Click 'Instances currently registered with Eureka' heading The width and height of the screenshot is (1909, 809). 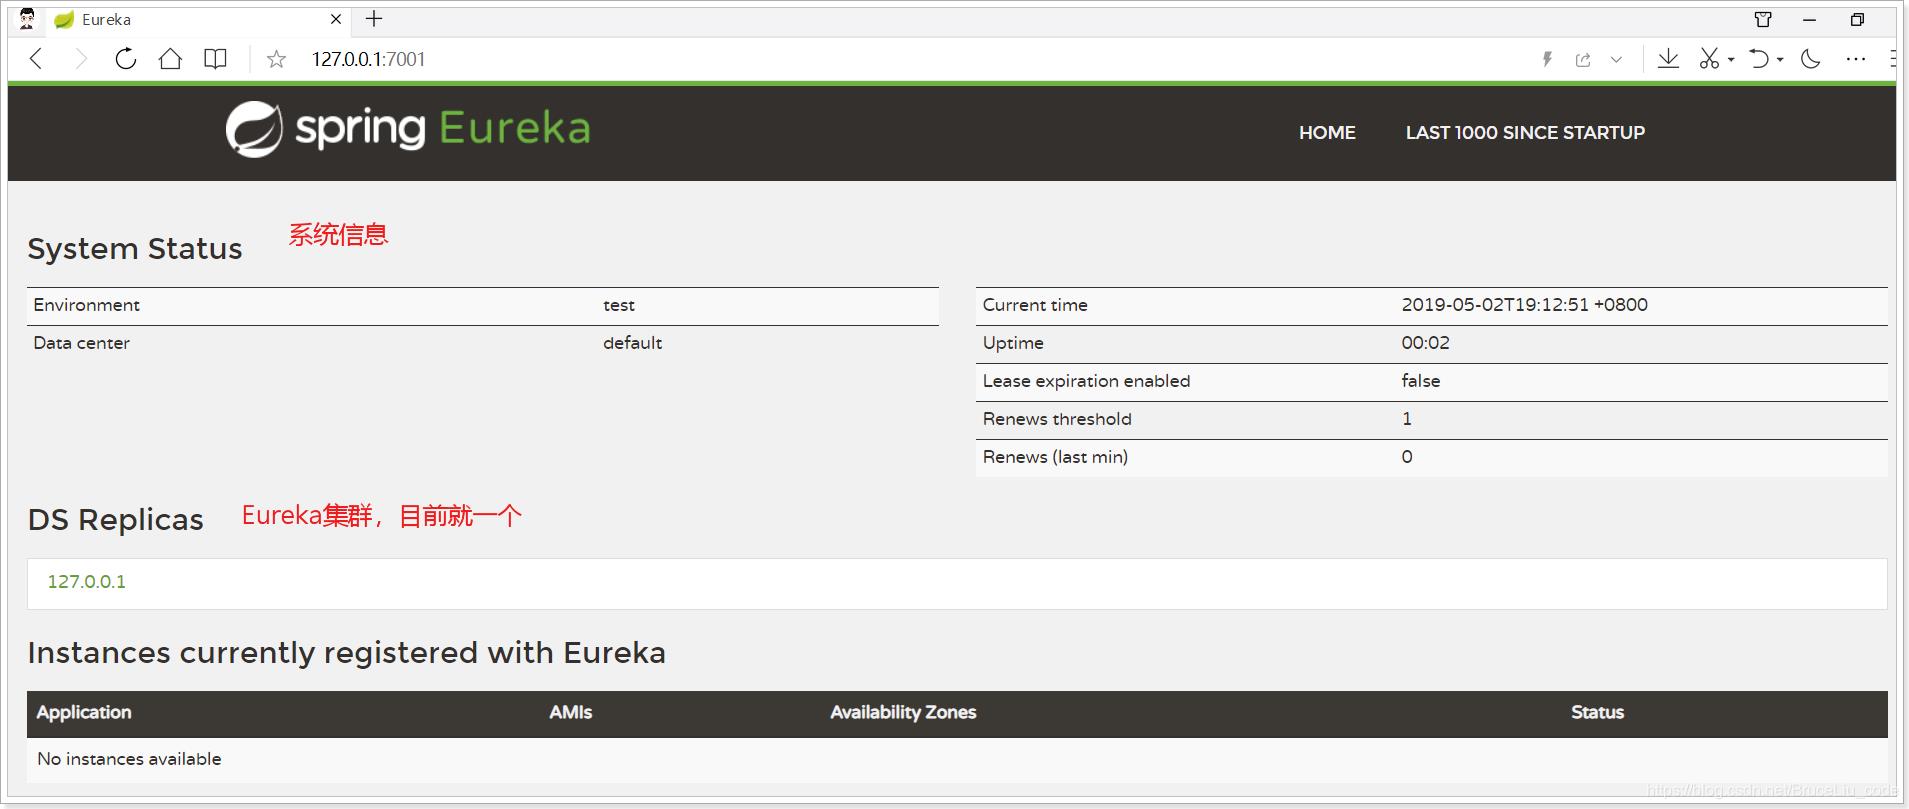(346, 652)
